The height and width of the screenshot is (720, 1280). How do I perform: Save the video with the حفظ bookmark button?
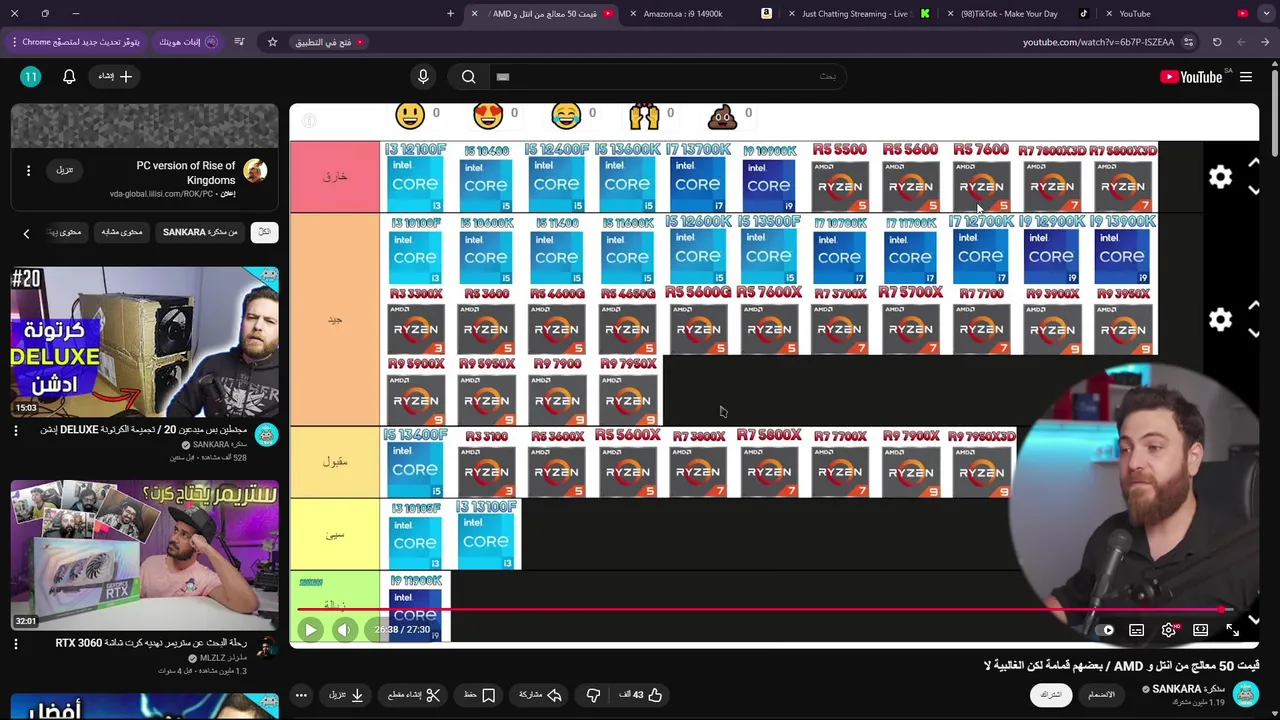pyautogui.click(x=479, y=695)
